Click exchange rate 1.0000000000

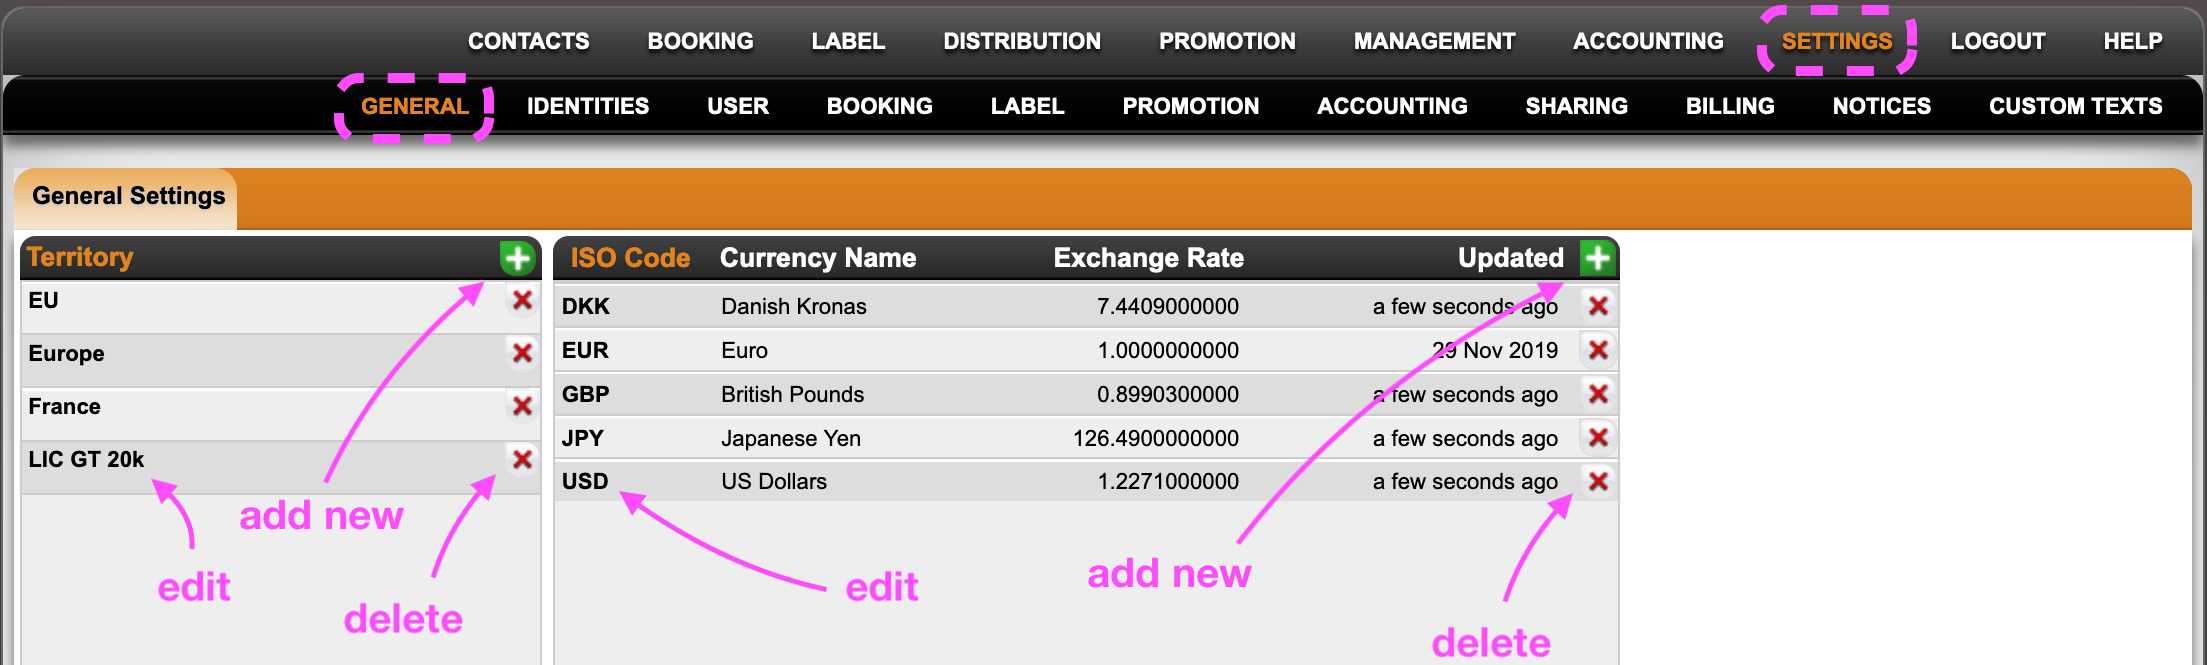pyautogui.click(x=1168, y=350)
